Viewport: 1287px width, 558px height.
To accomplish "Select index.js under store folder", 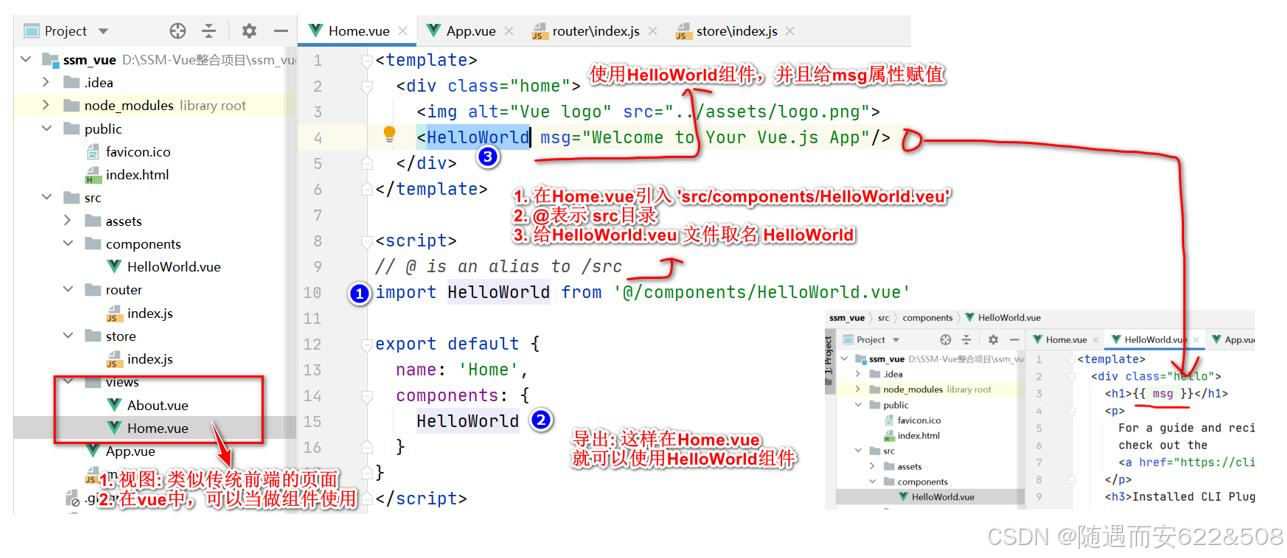I will (150, 359).
